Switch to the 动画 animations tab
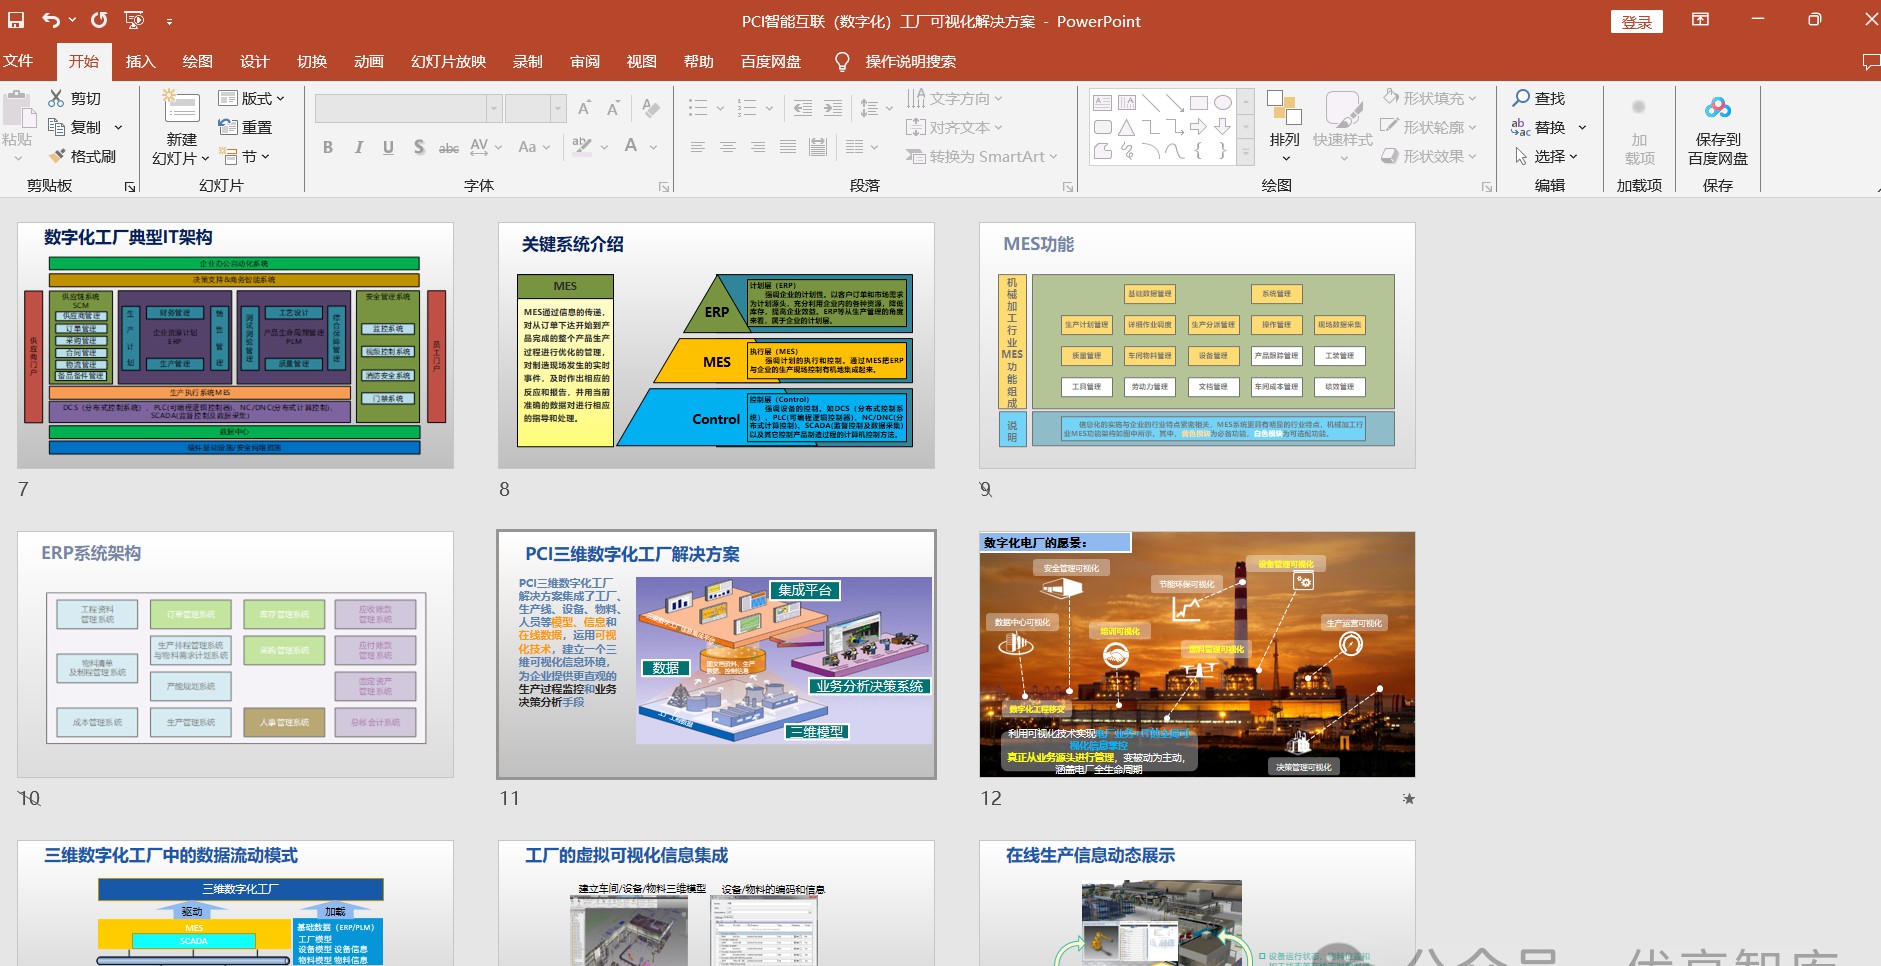 pos(369,61)
